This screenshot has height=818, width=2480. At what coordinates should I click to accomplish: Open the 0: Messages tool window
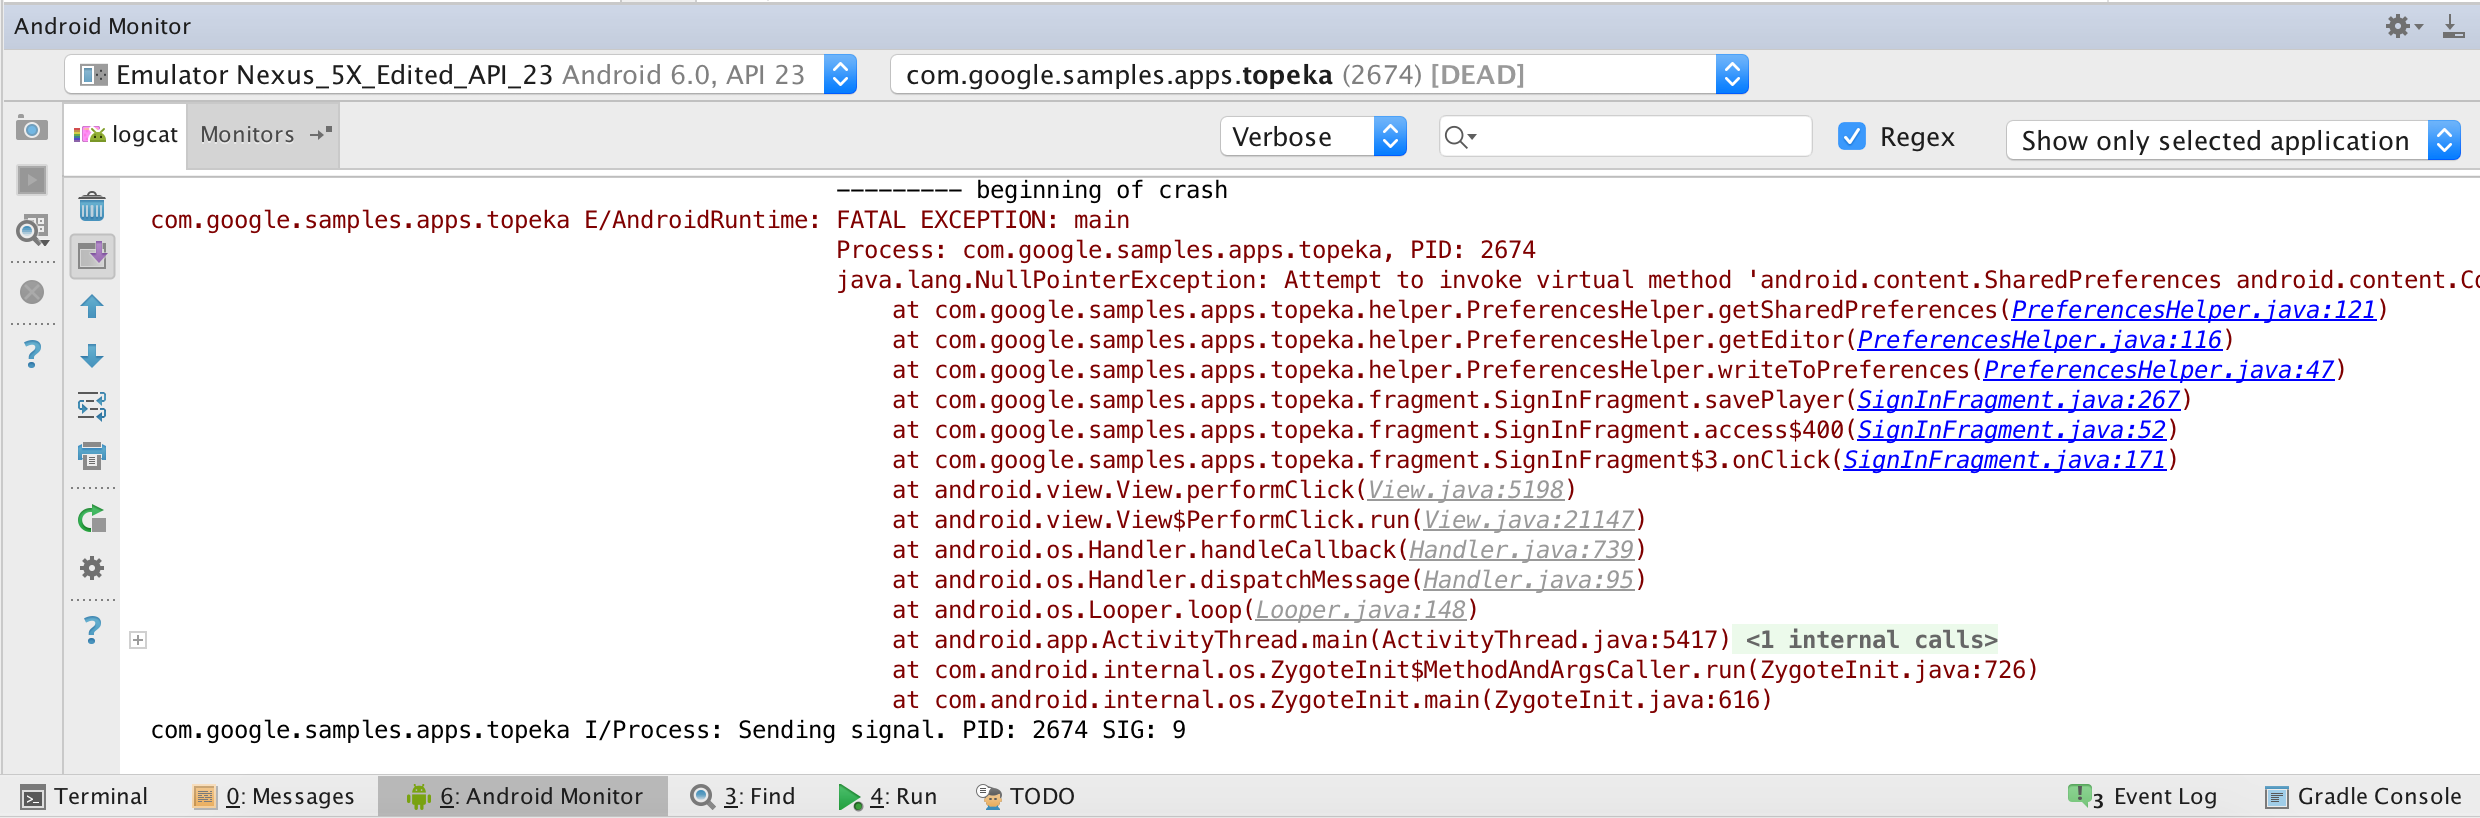click(x=274, y=797)
